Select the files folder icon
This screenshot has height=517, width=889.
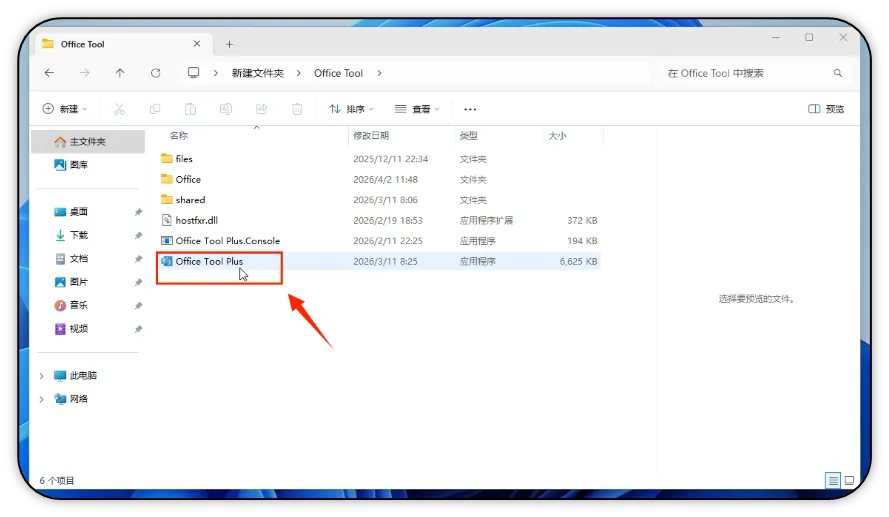167,158
